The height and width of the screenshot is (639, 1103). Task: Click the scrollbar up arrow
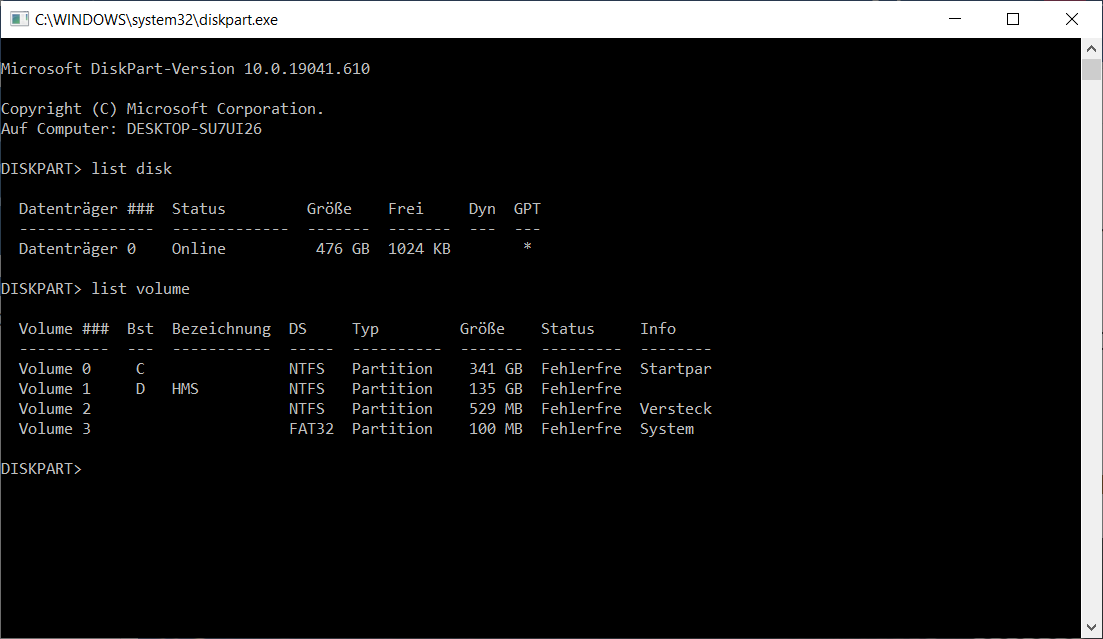[1091, 49]
